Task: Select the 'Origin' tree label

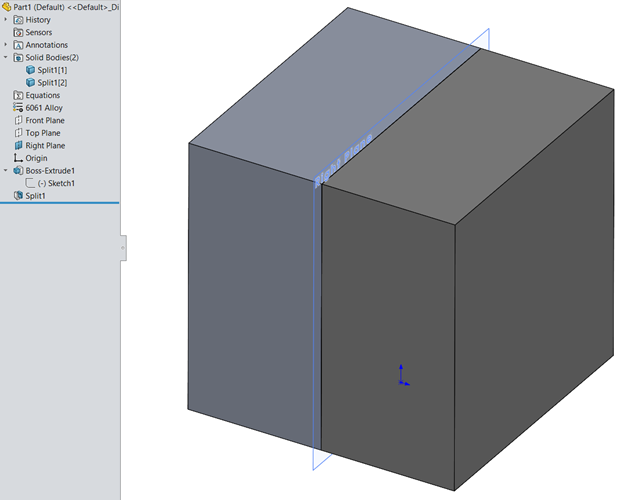Action: pos(36,158)
